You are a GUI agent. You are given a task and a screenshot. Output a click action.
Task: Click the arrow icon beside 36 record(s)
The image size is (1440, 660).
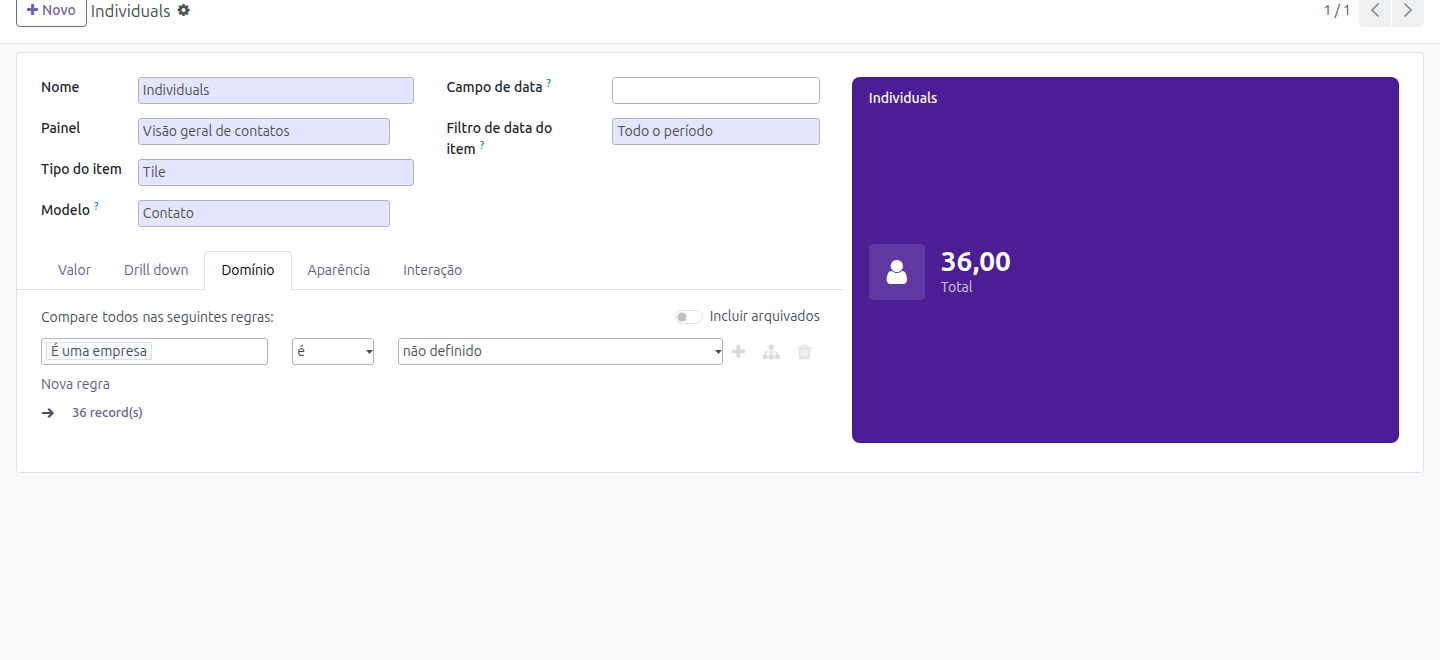[x=48, y=412]
